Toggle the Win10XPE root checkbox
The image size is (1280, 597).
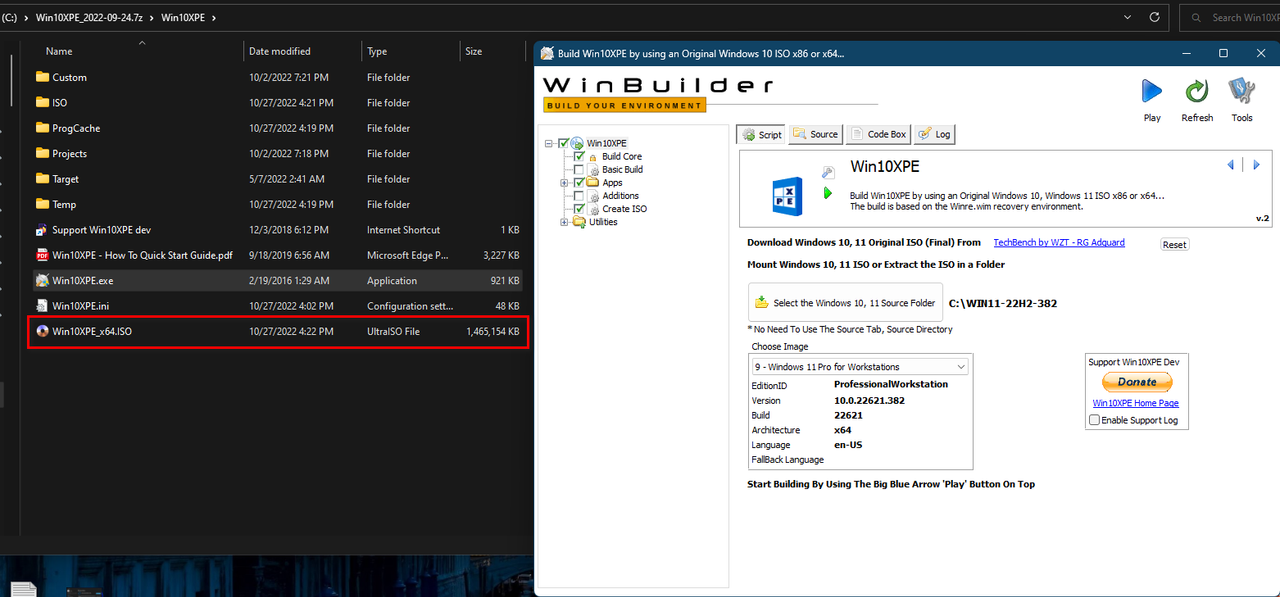[x=564, y=143]
